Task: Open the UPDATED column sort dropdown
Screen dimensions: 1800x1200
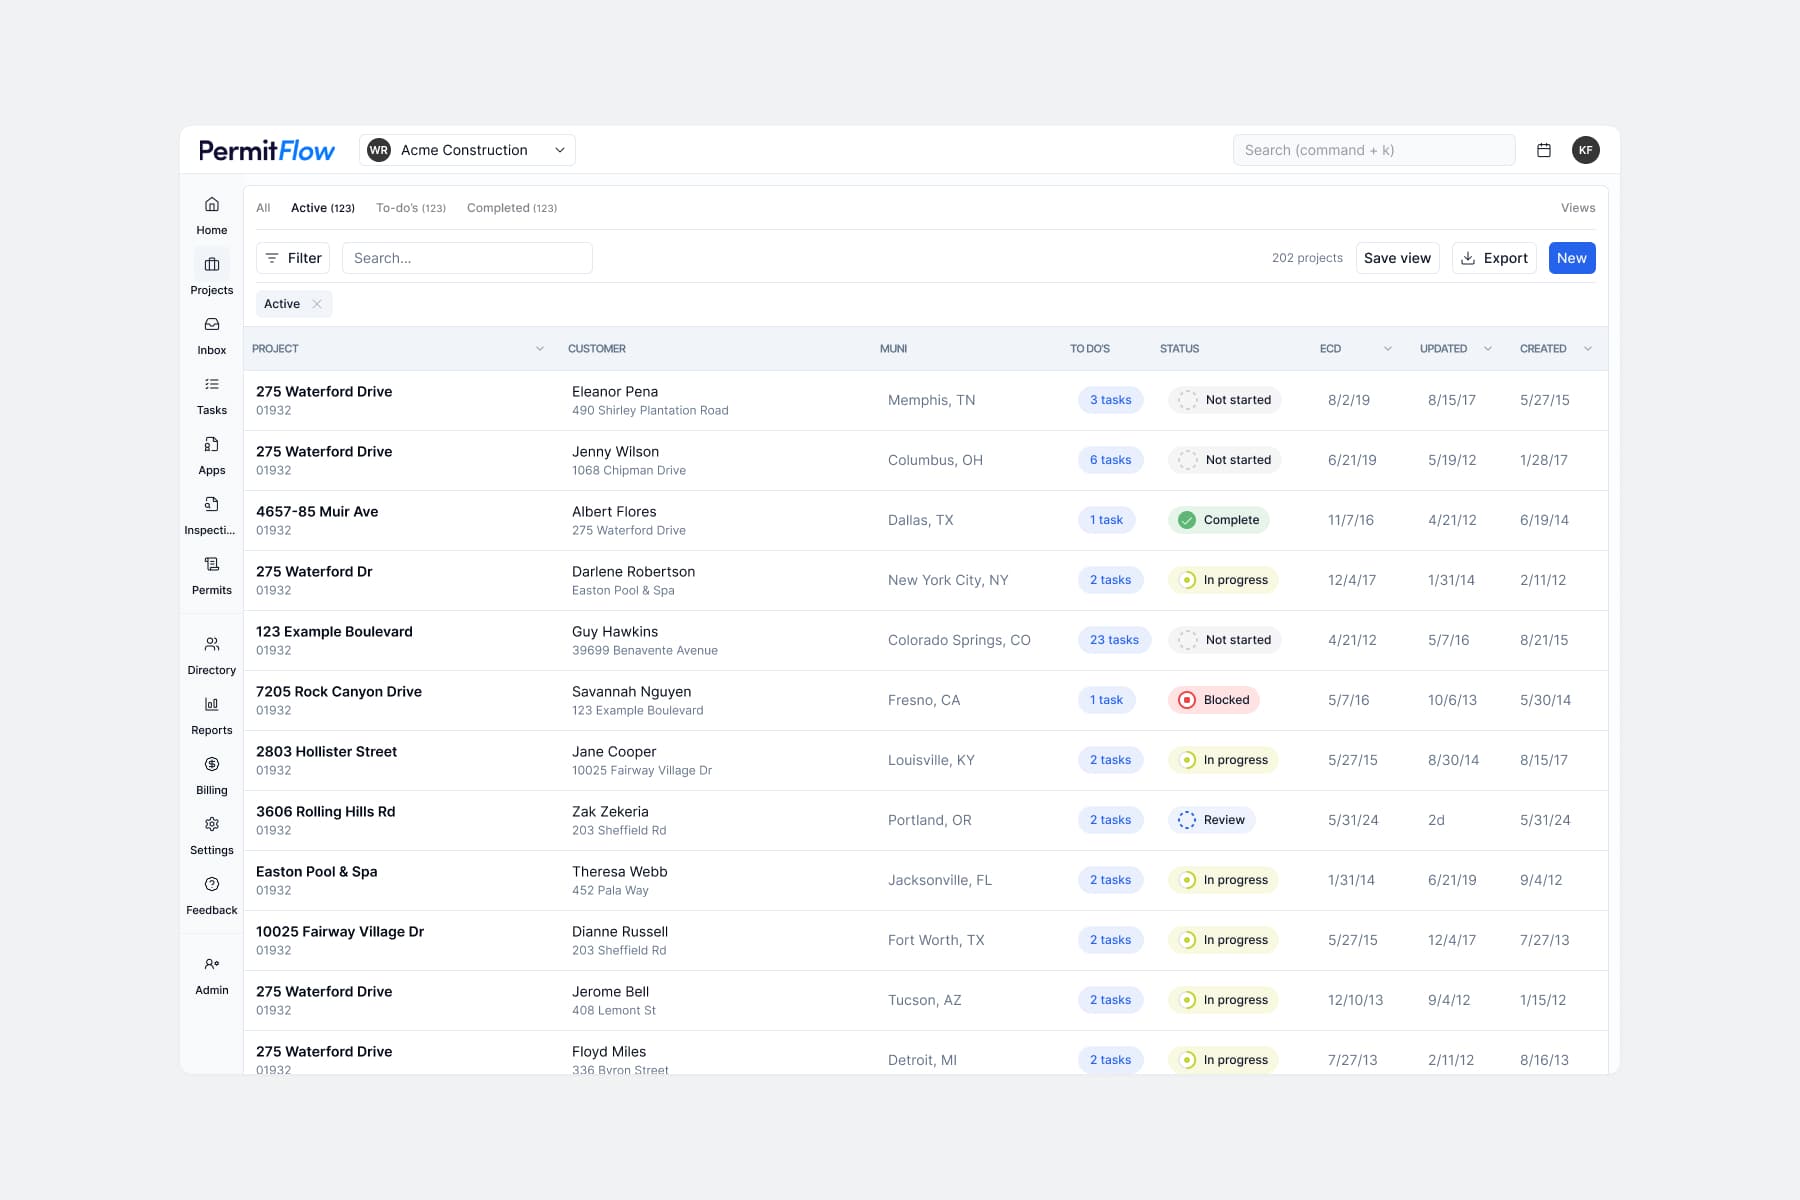Action: pyautogui.click(x=1487, y=349)
